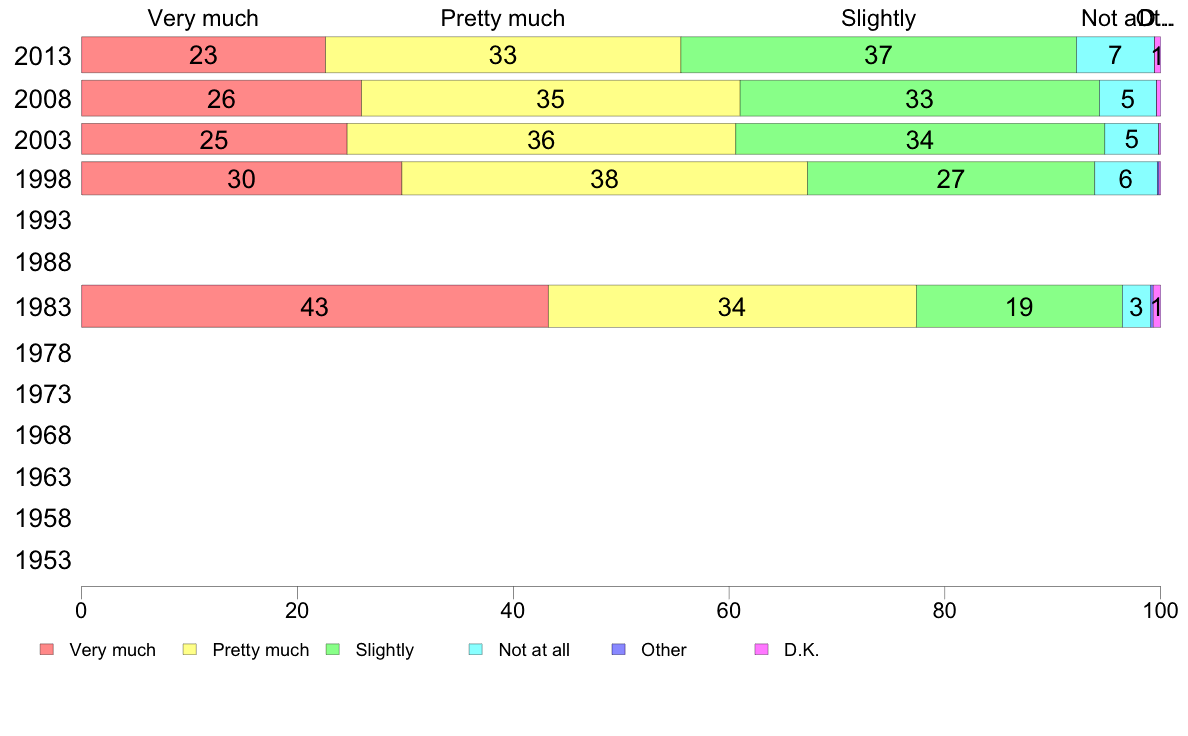Click the blue Other legend swatch
1188x736 pixels.
pyautogui.click(x=619, y=650)
